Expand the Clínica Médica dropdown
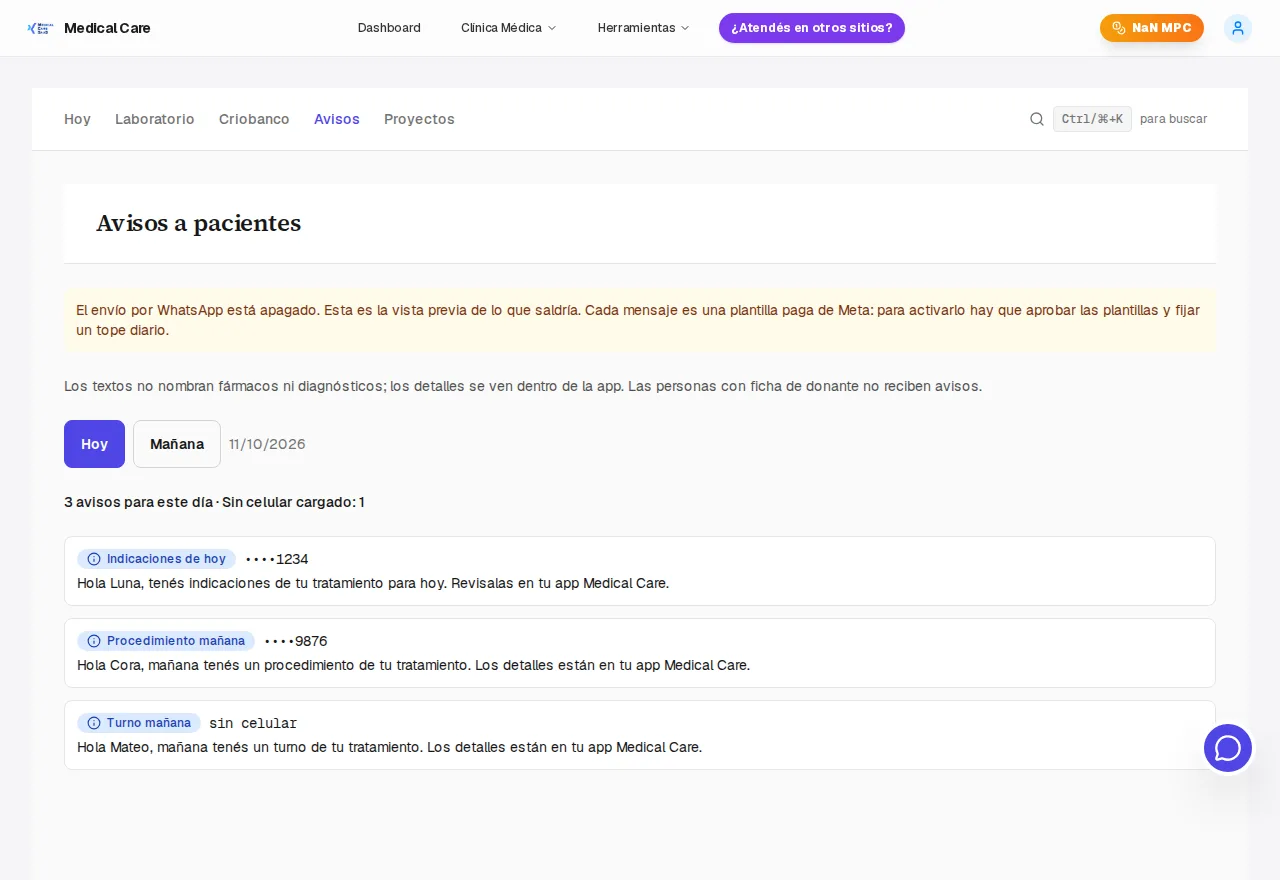 pos(508,28)
